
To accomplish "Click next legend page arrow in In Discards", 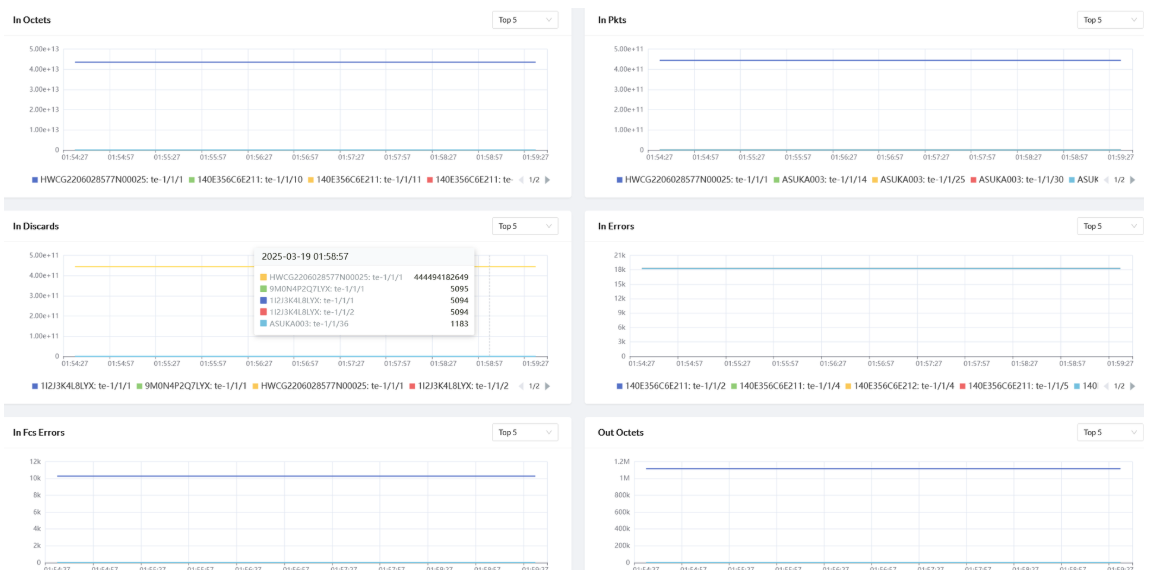I will click(547, 386).
